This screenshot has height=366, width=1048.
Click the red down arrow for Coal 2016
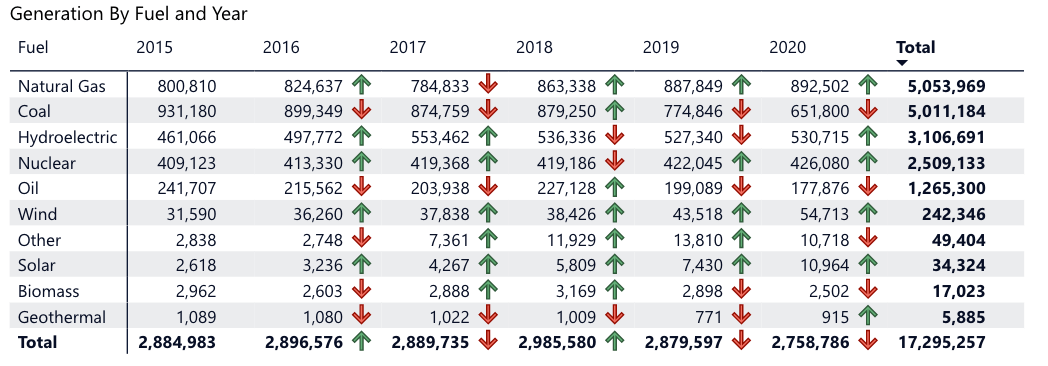click(362, 111)
